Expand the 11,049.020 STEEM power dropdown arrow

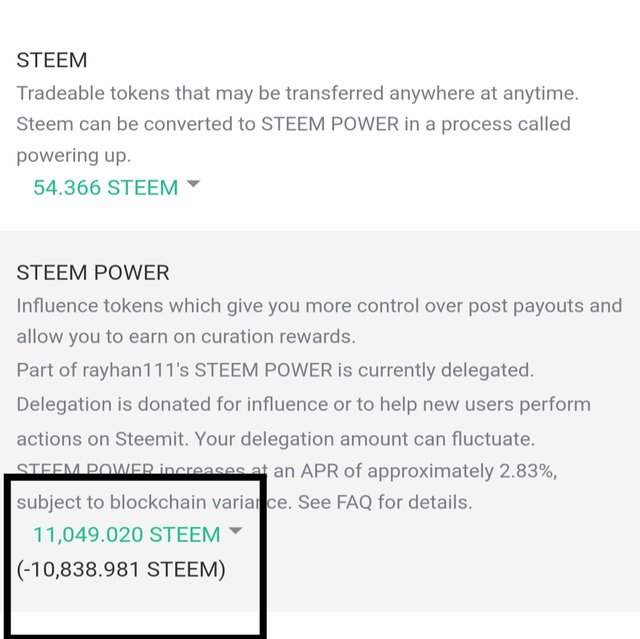pos(236,532)
